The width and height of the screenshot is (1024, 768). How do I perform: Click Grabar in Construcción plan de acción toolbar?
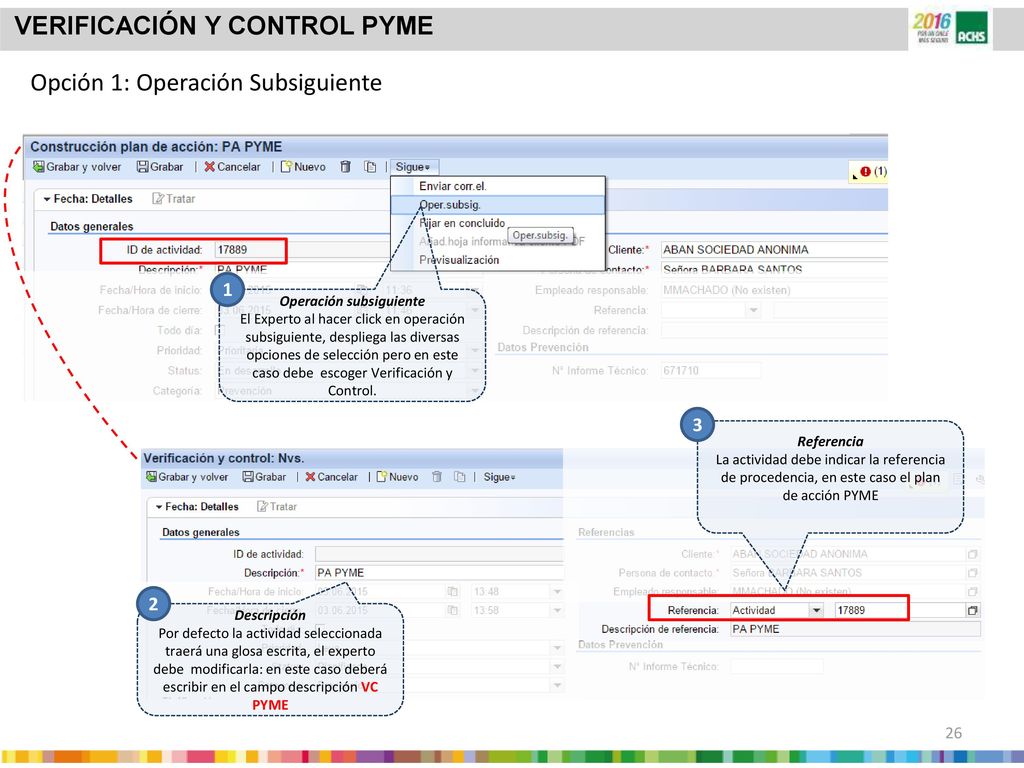(x=160, y=167)
